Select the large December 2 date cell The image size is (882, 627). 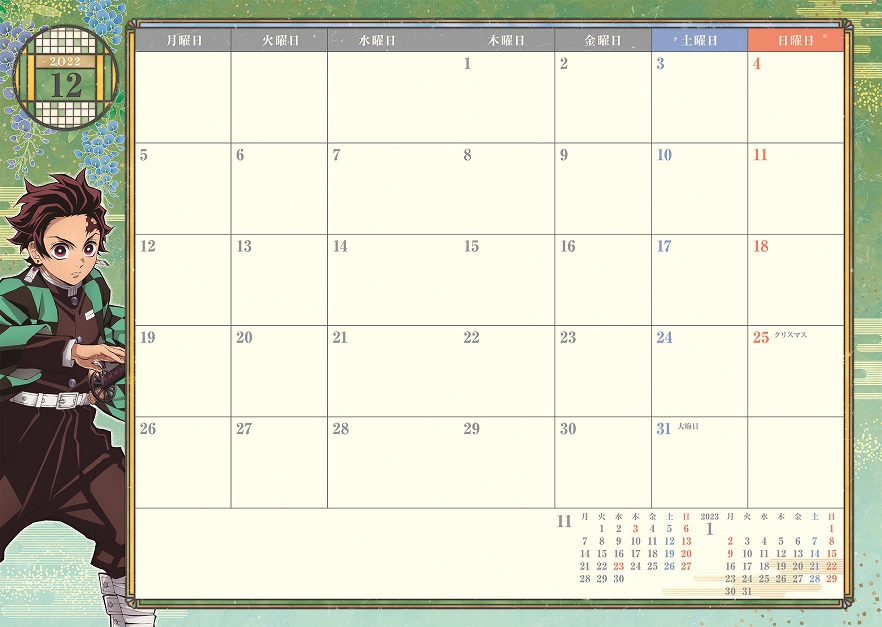coord(603,97)
